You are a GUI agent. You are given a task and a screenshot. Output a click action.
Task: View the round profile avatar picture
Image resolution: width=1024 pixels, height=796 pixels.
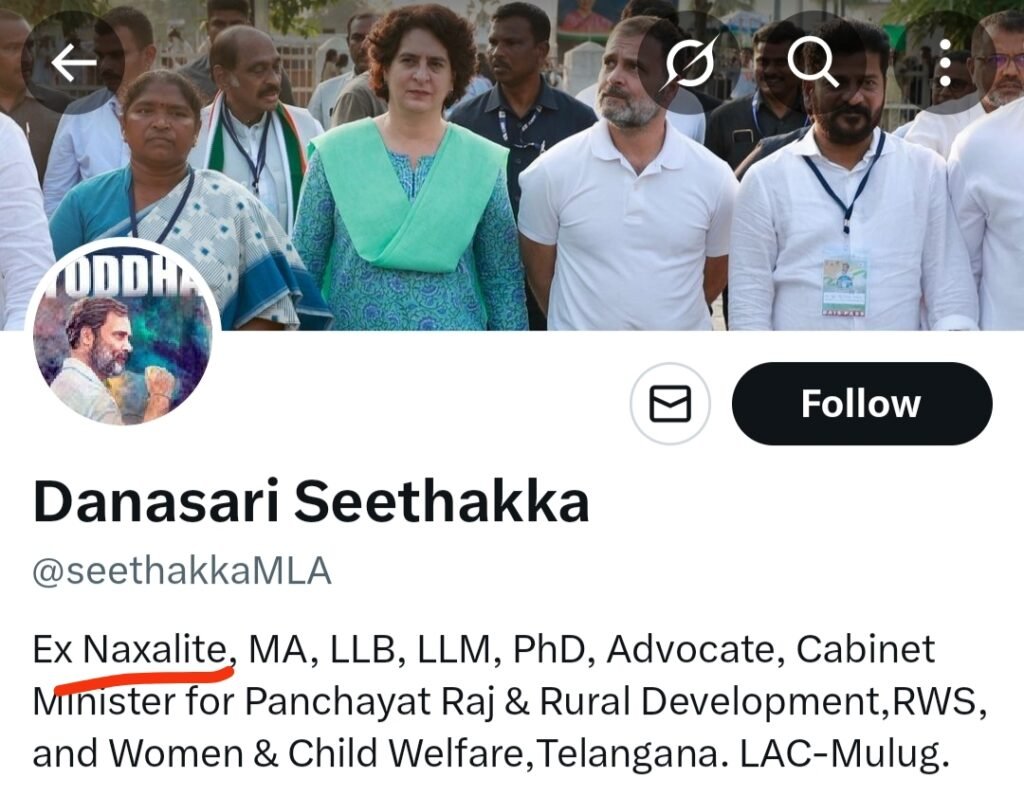(123, 337)
